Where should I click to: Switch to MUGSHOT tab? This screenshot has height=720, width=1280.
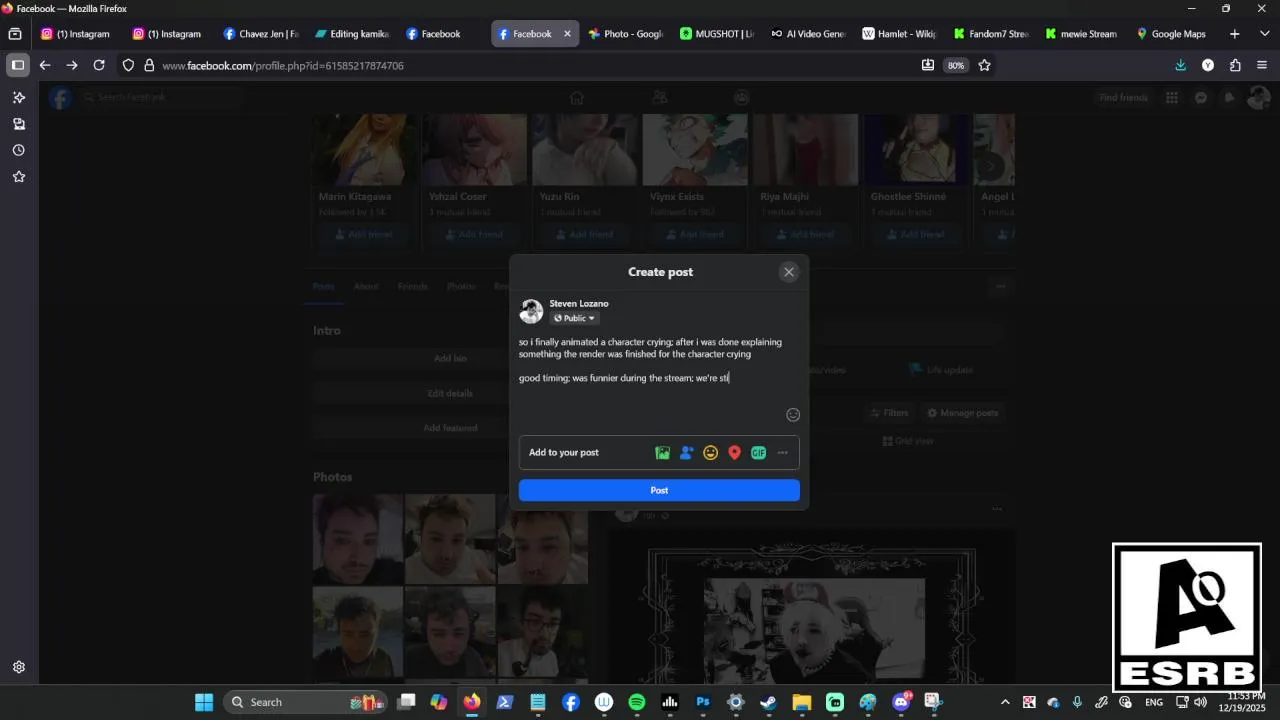click(x=716, y=34)
